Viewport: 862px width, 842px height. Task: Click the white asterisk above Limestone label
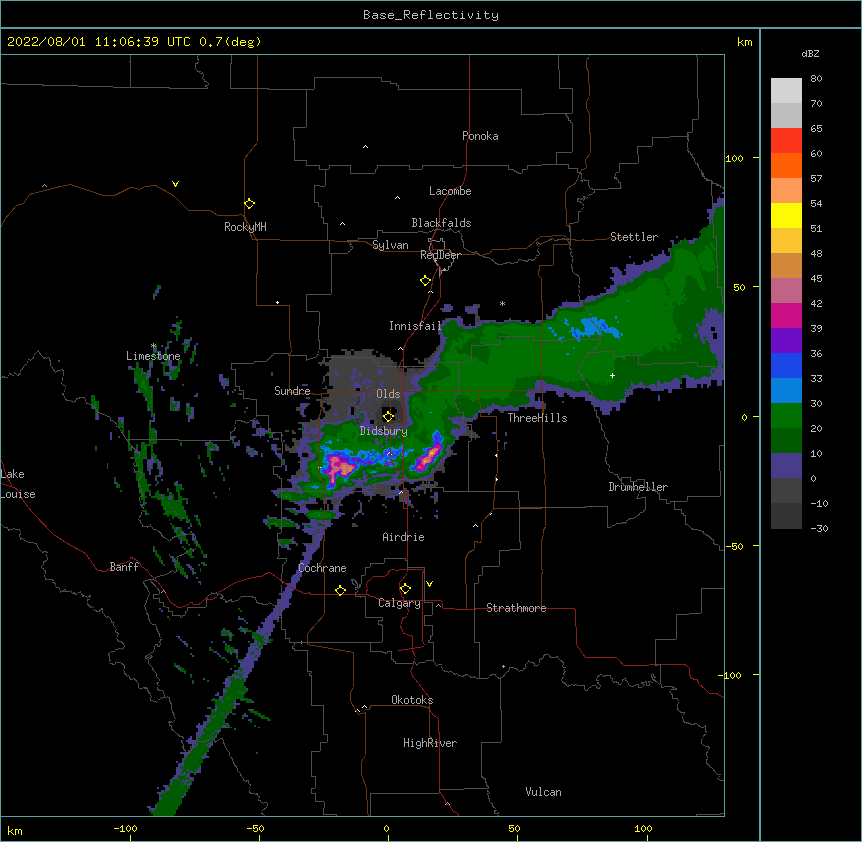click(x=154, y=346)
